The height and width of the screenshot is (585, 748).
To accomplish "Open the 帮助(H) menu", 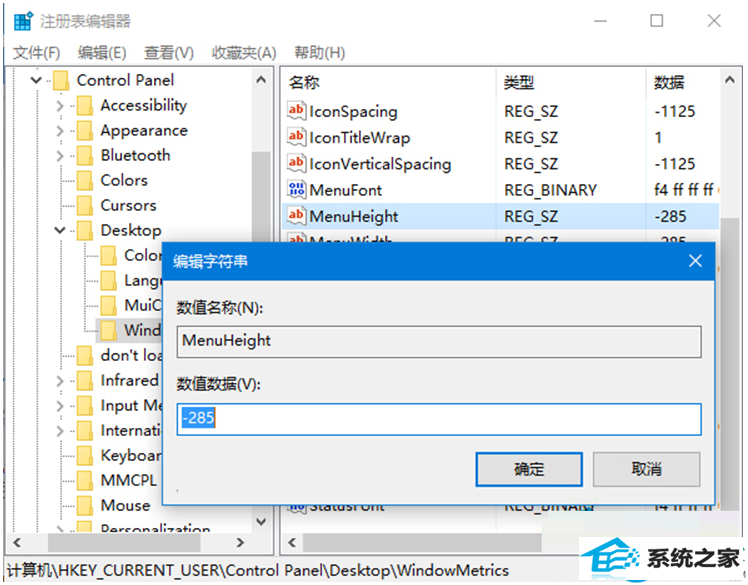I will tap(320, 52).
